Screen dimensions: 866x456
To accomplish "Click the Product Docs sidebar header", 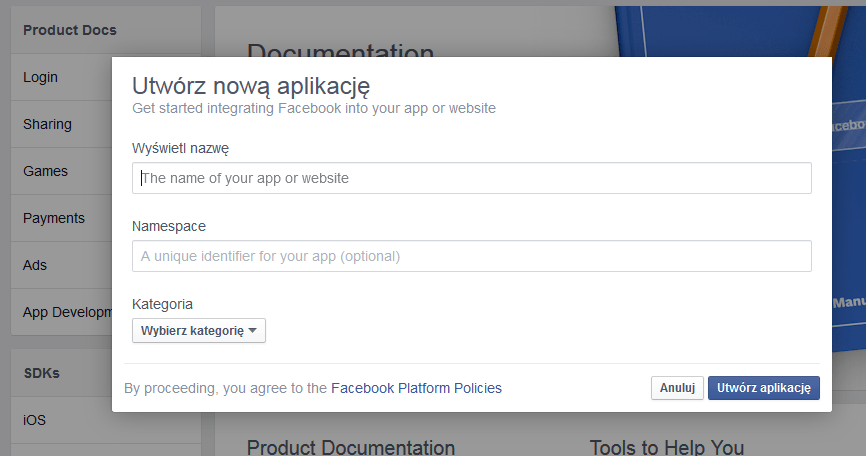I will 70,30.
